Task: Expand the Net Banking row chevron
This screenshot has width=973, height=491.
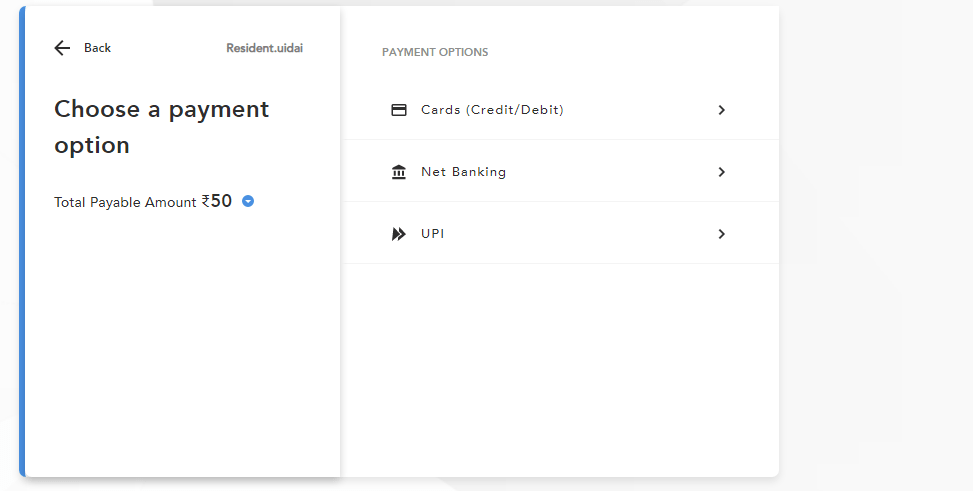Action: point(722,172)
